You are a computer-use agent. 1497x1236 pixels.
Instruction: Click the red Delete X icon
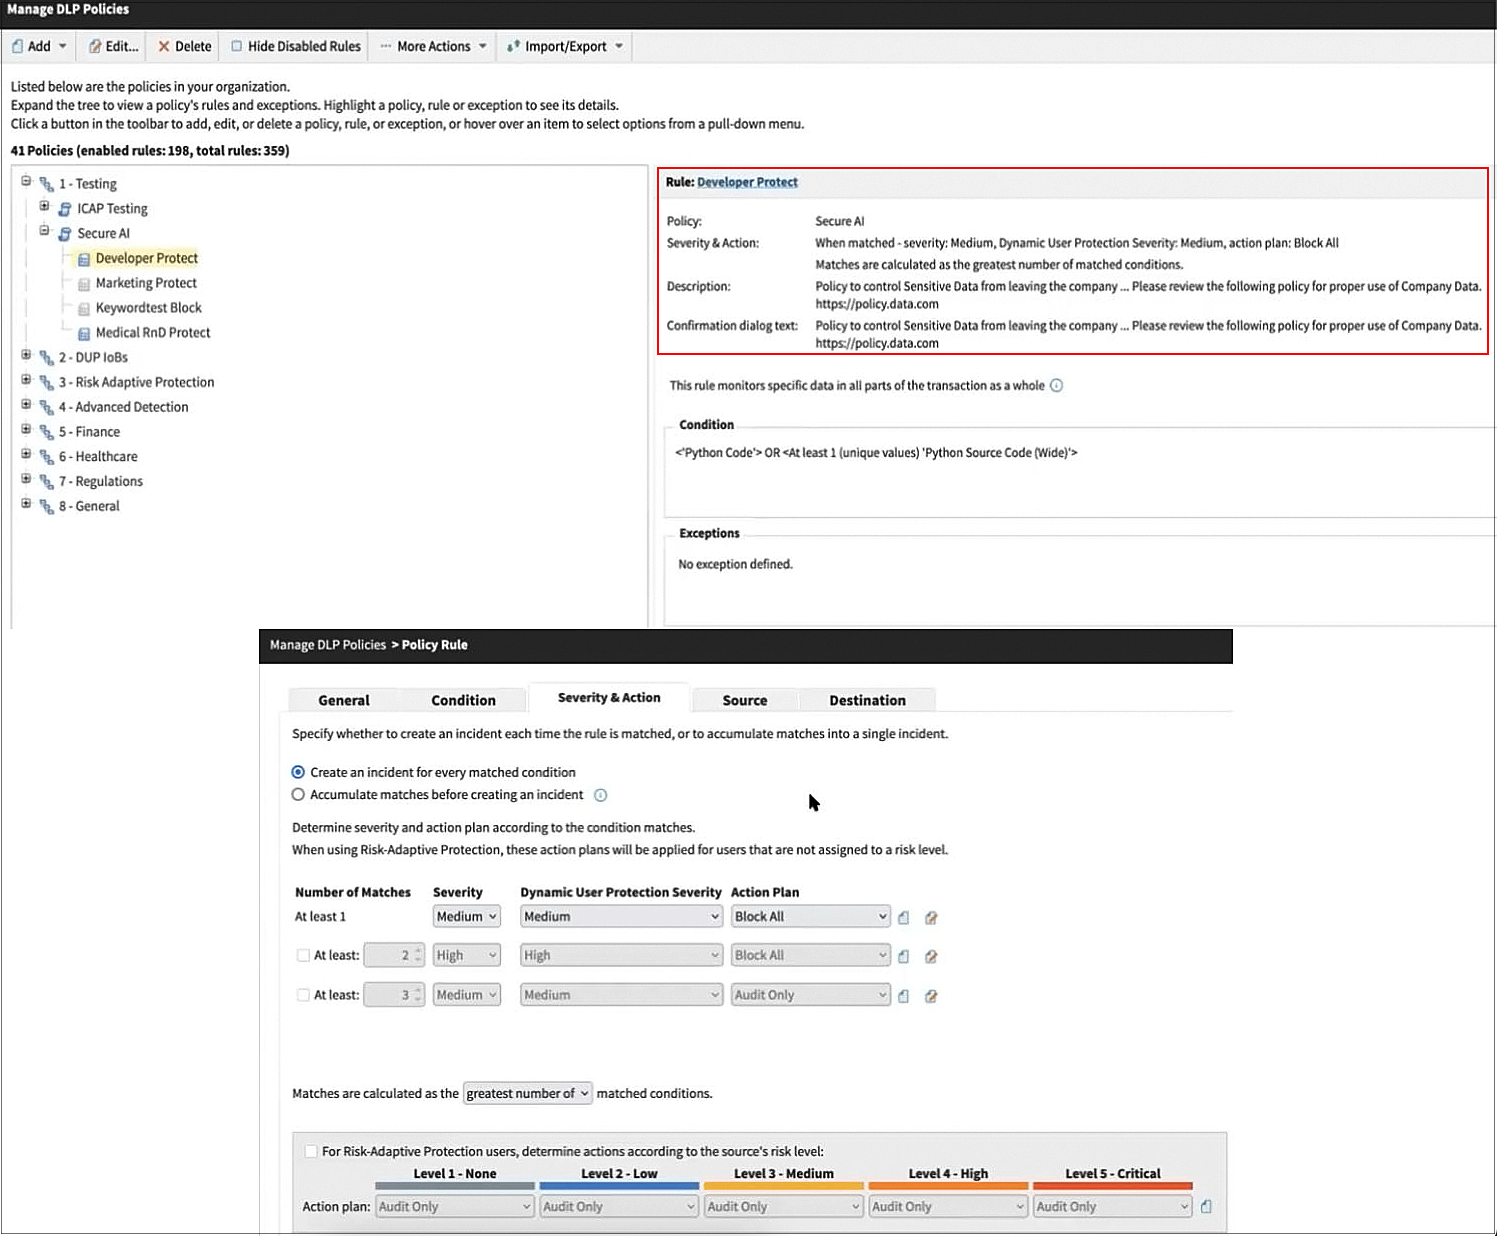click(164, 46)
